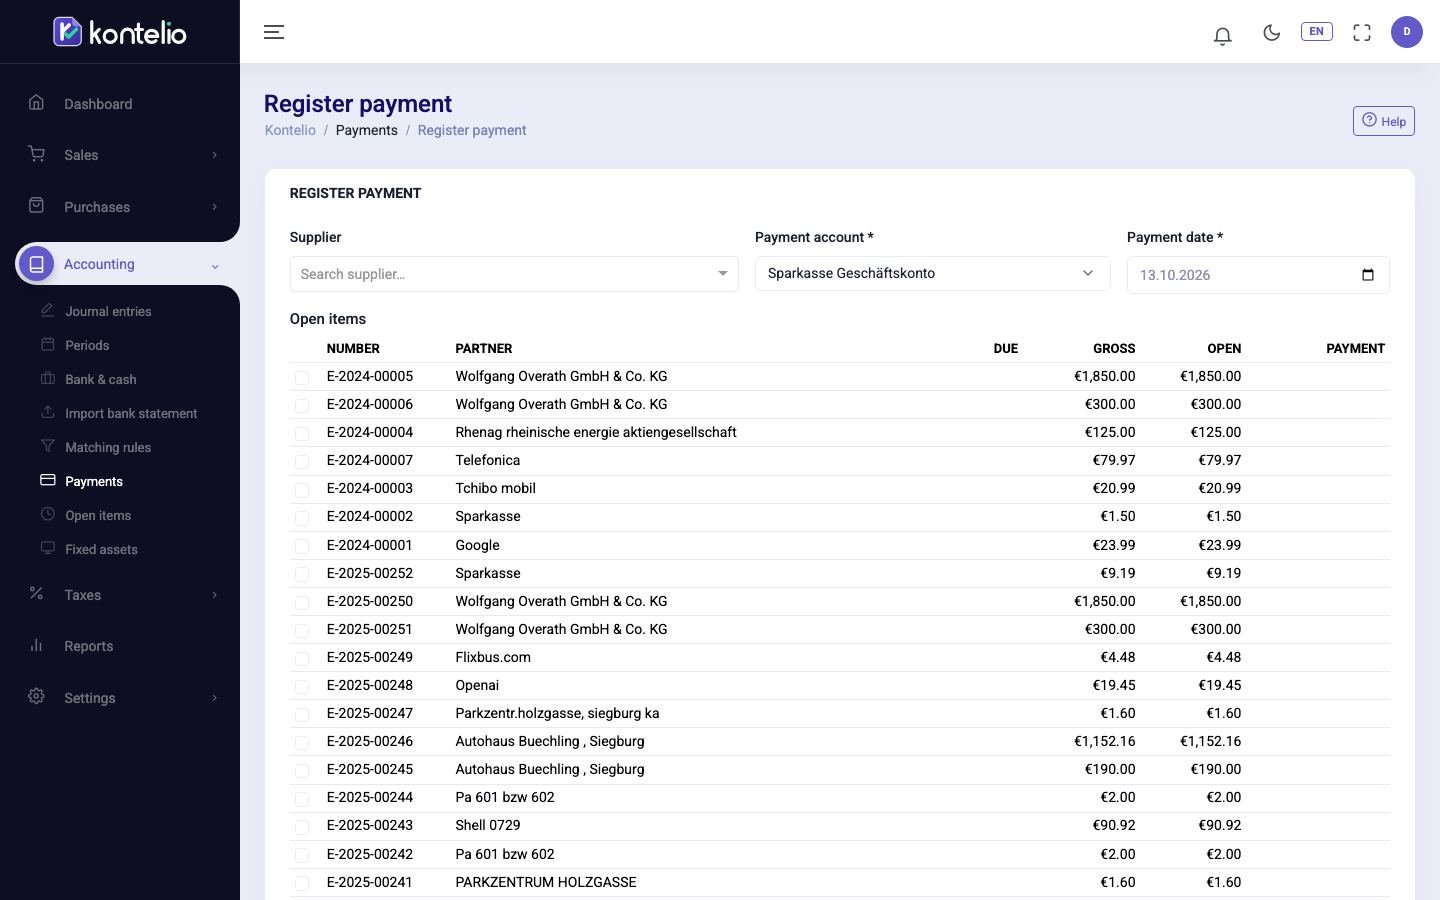Screen dimensions: 1440x900
Task: Select checkbox for Flixbus.com E-2025-00249
Action: [x=302, y=658]
